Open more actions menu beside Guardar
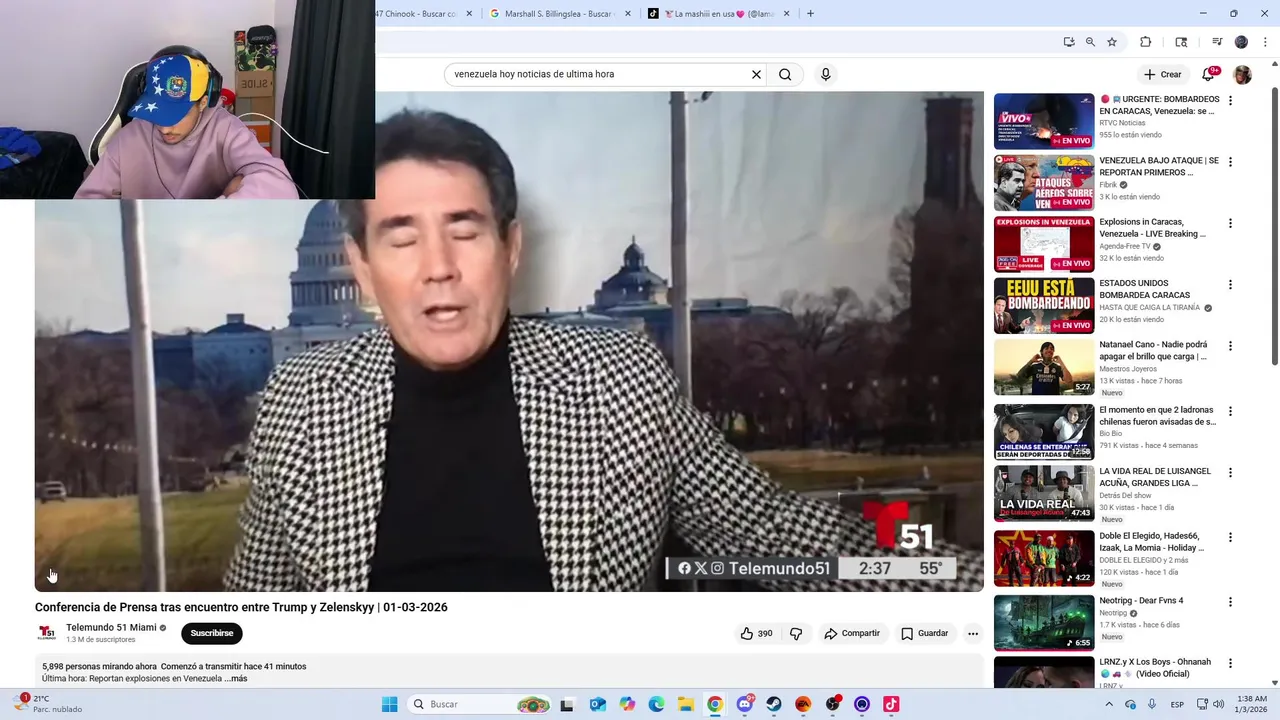 point(973,633)
